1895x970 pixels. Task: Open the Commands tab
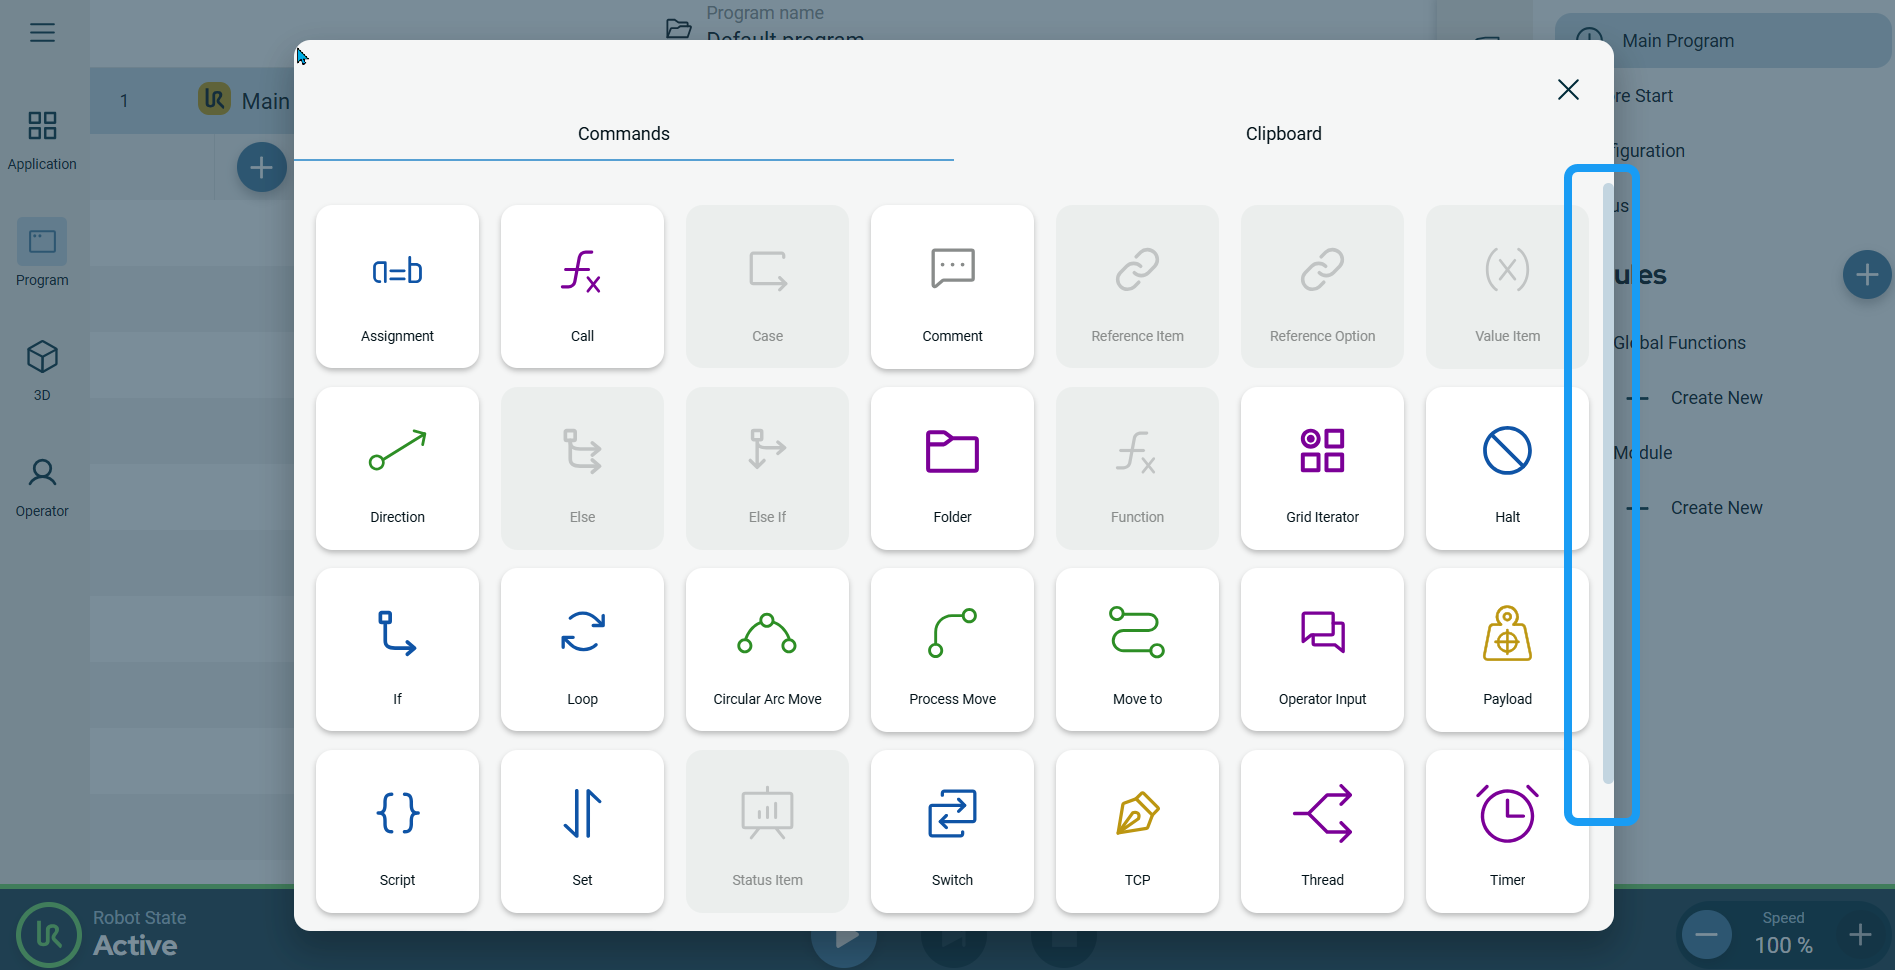(623, 134)
